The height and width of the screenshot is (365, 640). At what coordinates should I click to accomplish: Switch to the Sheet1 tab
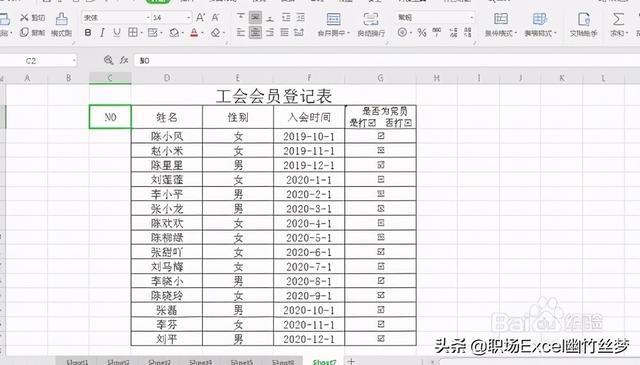(x=77, y=362)
